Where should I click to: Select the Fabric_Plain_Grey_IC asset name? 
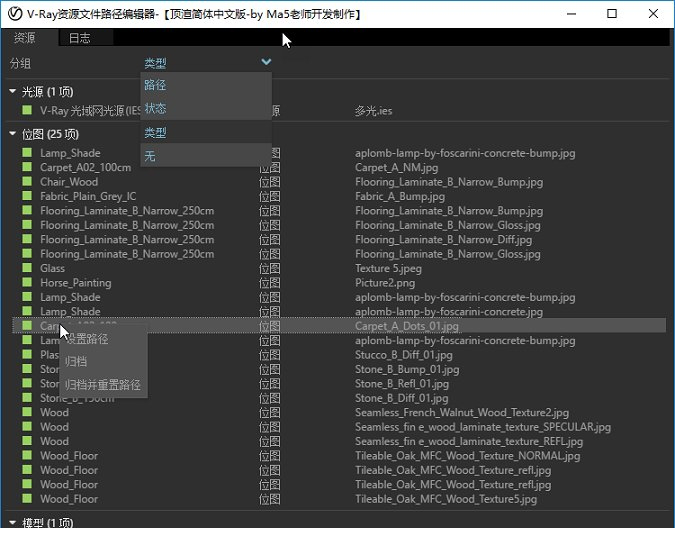(88, 196)
